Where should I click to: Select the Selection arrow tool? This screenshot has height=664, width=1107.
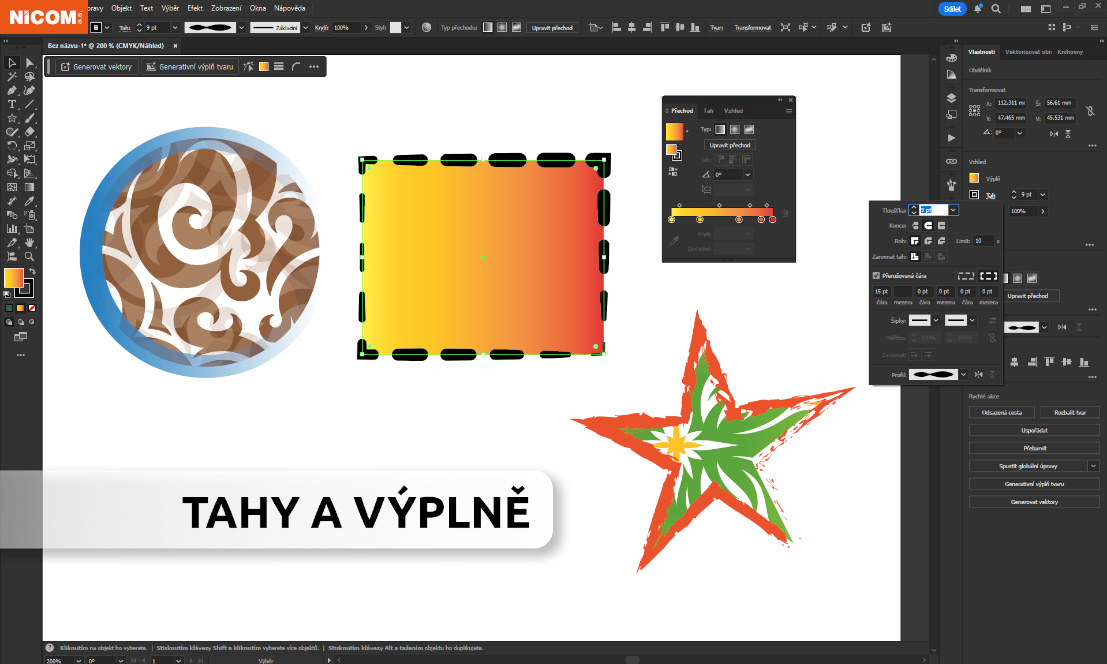coord(12,63)
